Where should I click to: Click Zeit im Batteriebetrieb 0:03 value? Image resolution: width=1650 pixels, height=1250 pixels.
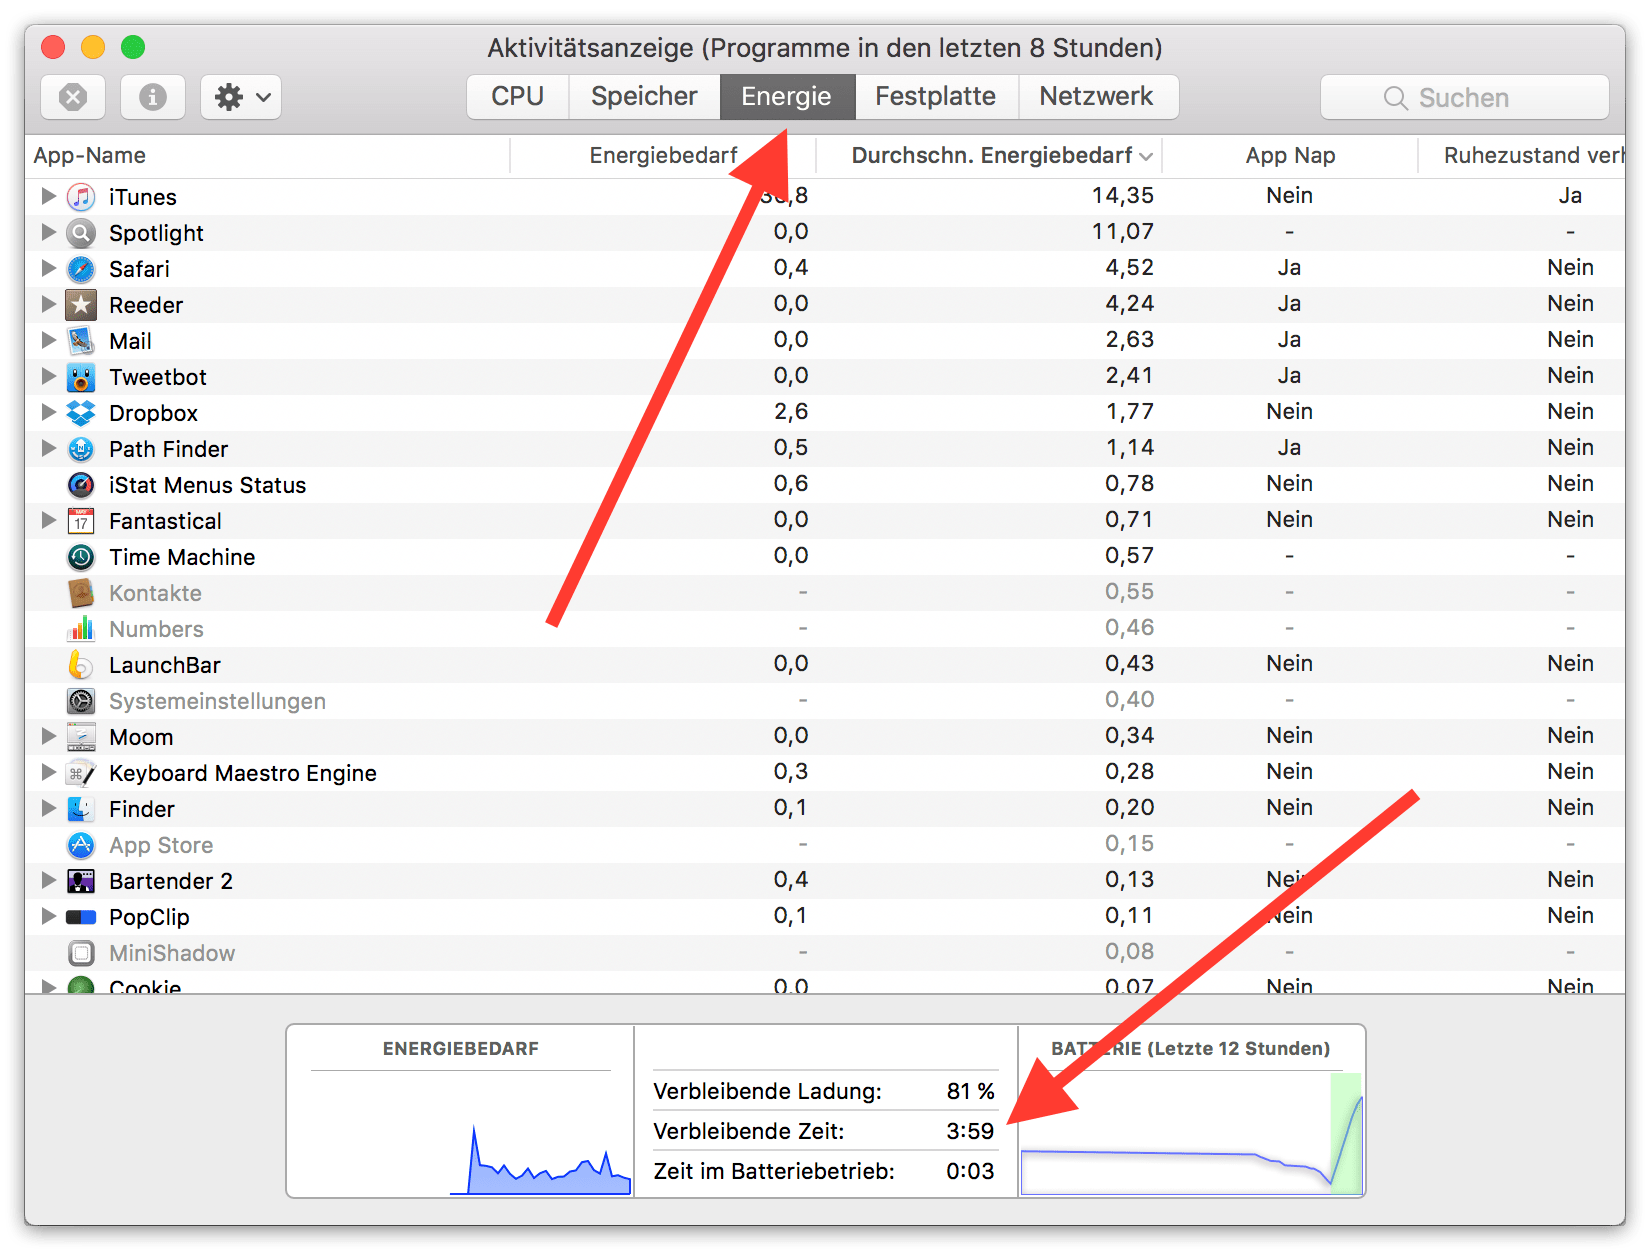970,1171
